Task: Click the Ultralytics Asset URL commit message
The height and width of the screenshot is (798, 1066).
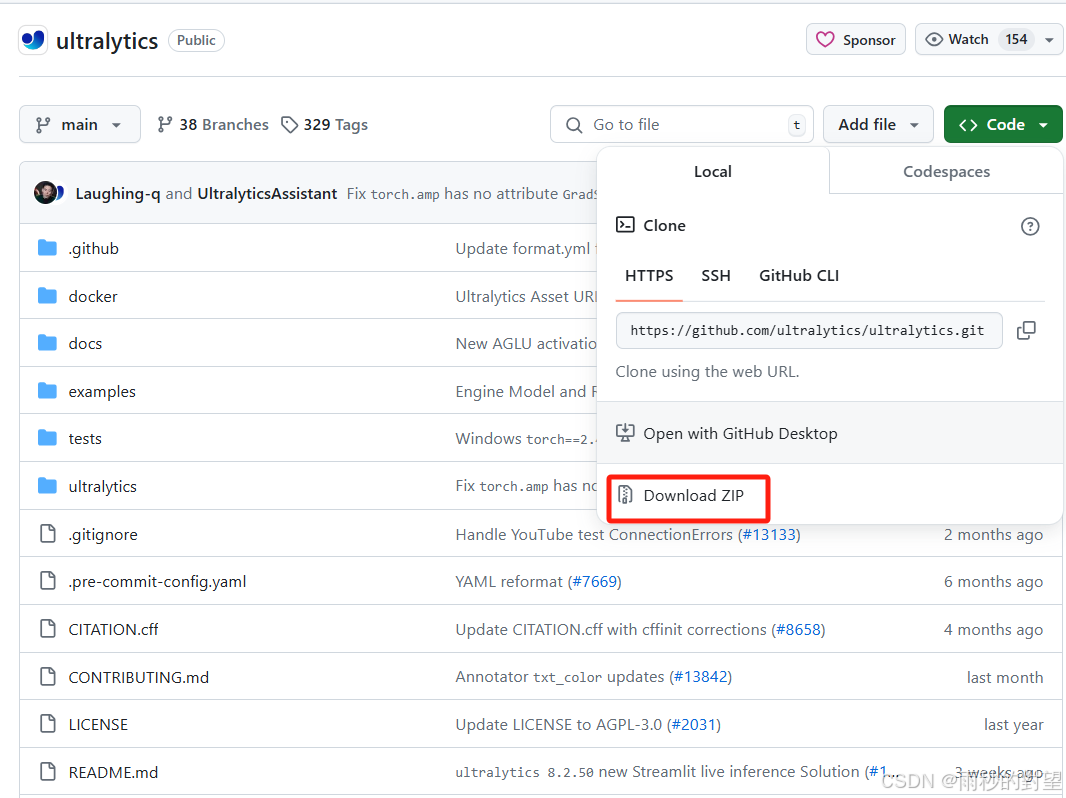Action: coord(526,296)
